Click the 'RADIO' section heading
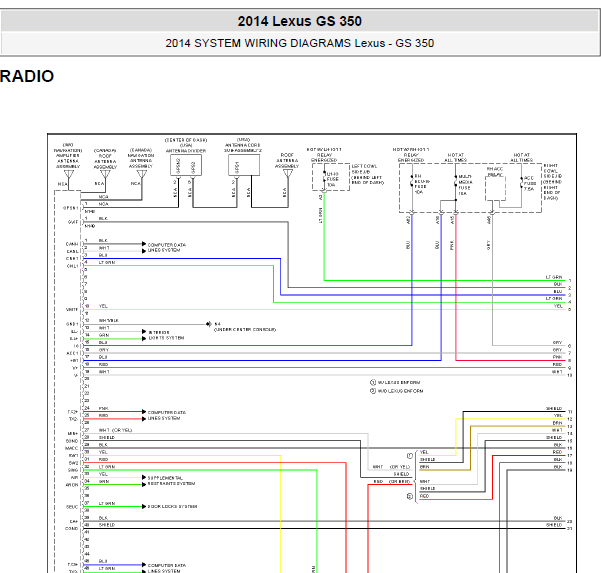This screenshot has height=573, width=601. (27, 76)
